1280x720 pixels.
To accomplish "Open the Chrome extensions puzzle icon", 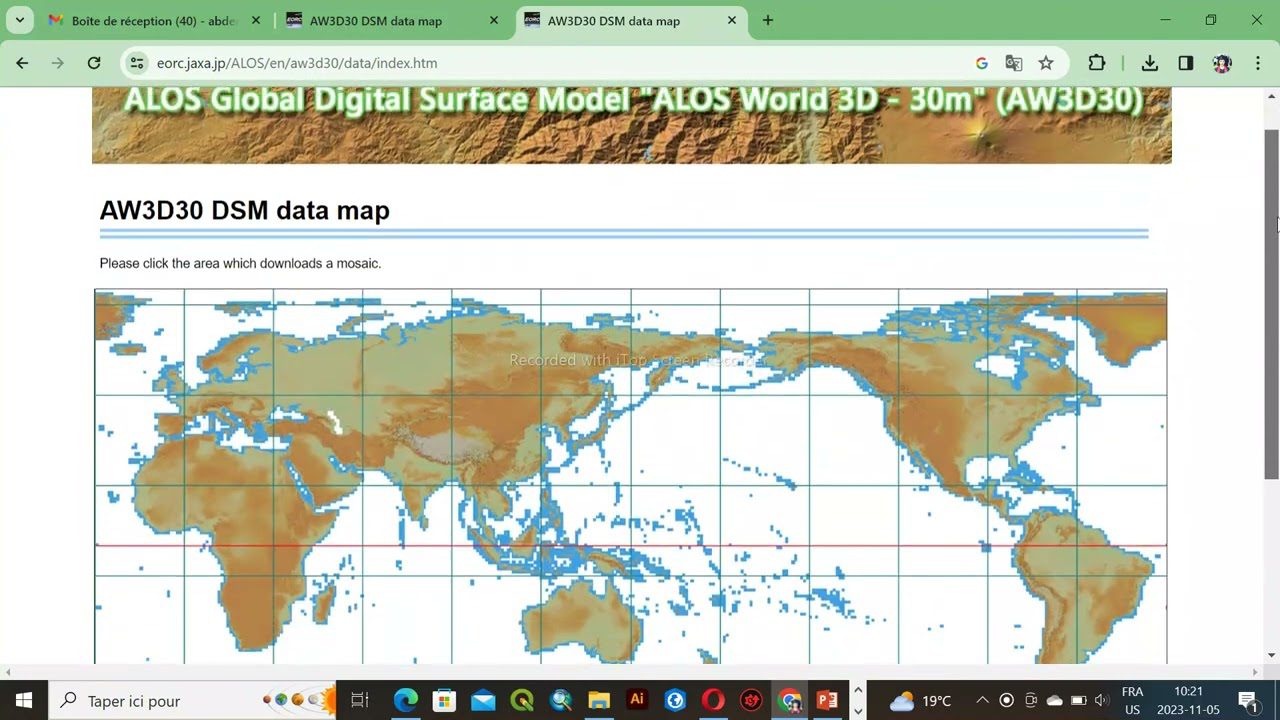I will 1097,63.
